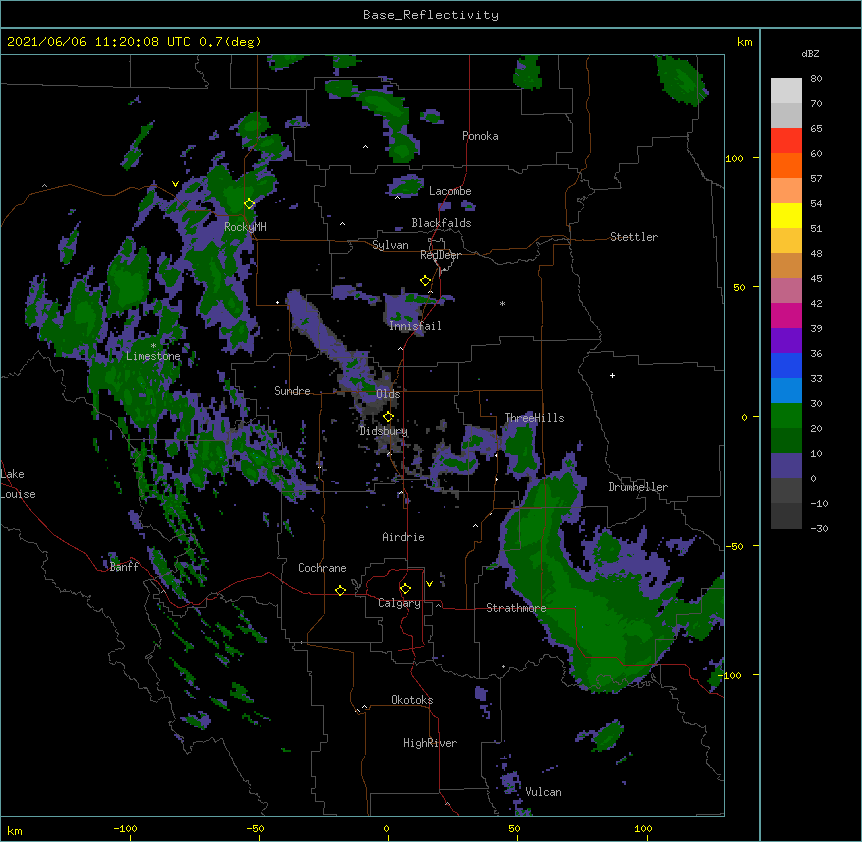Click the dBZ legend heading
Viewport: 862px width, 842px height.
(810, 54)
